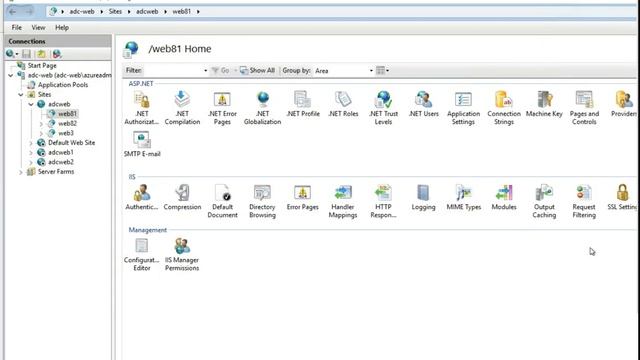Open Application Settings feature
This screenshot has height=360, width=640.
click(x=463, y=108)
